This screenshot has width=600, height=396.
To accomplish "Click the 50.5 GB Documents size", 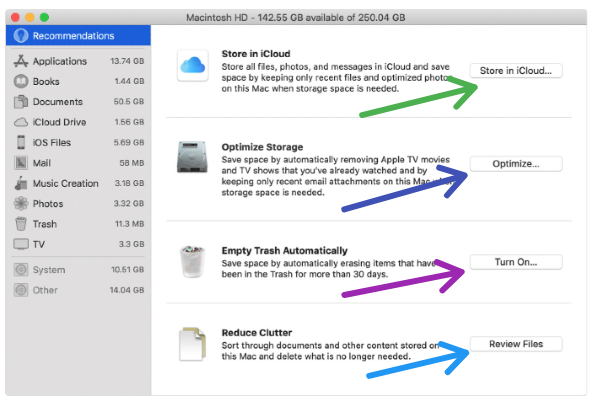I will [129, 101].
